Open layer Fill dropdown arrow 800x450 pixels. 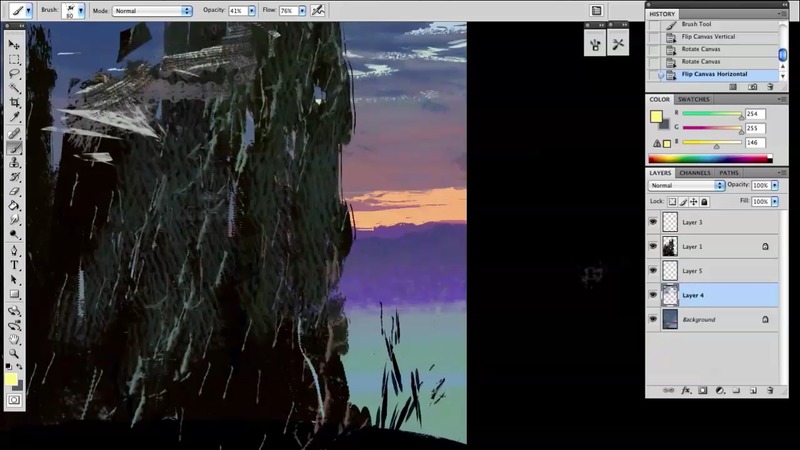coord(774,202)
